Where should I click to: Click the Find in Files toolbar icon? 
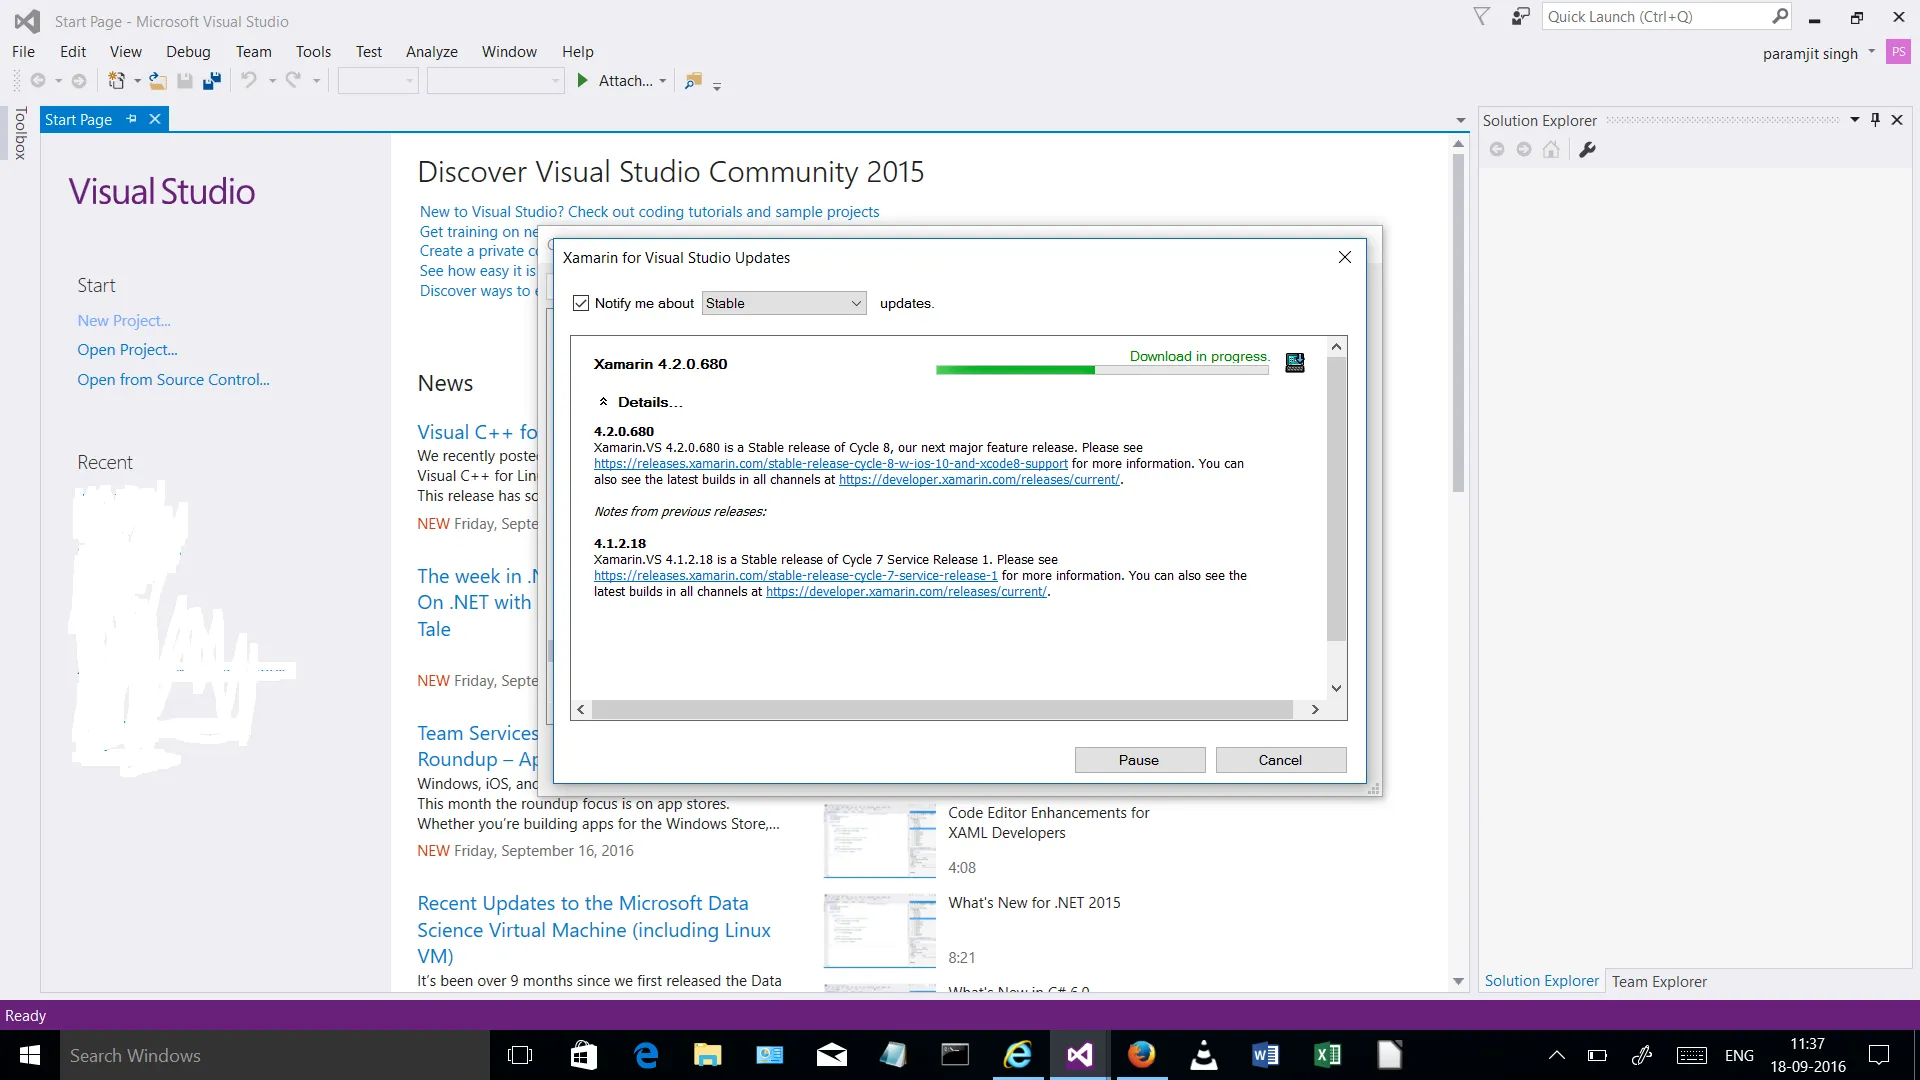(x=692, y=81)
